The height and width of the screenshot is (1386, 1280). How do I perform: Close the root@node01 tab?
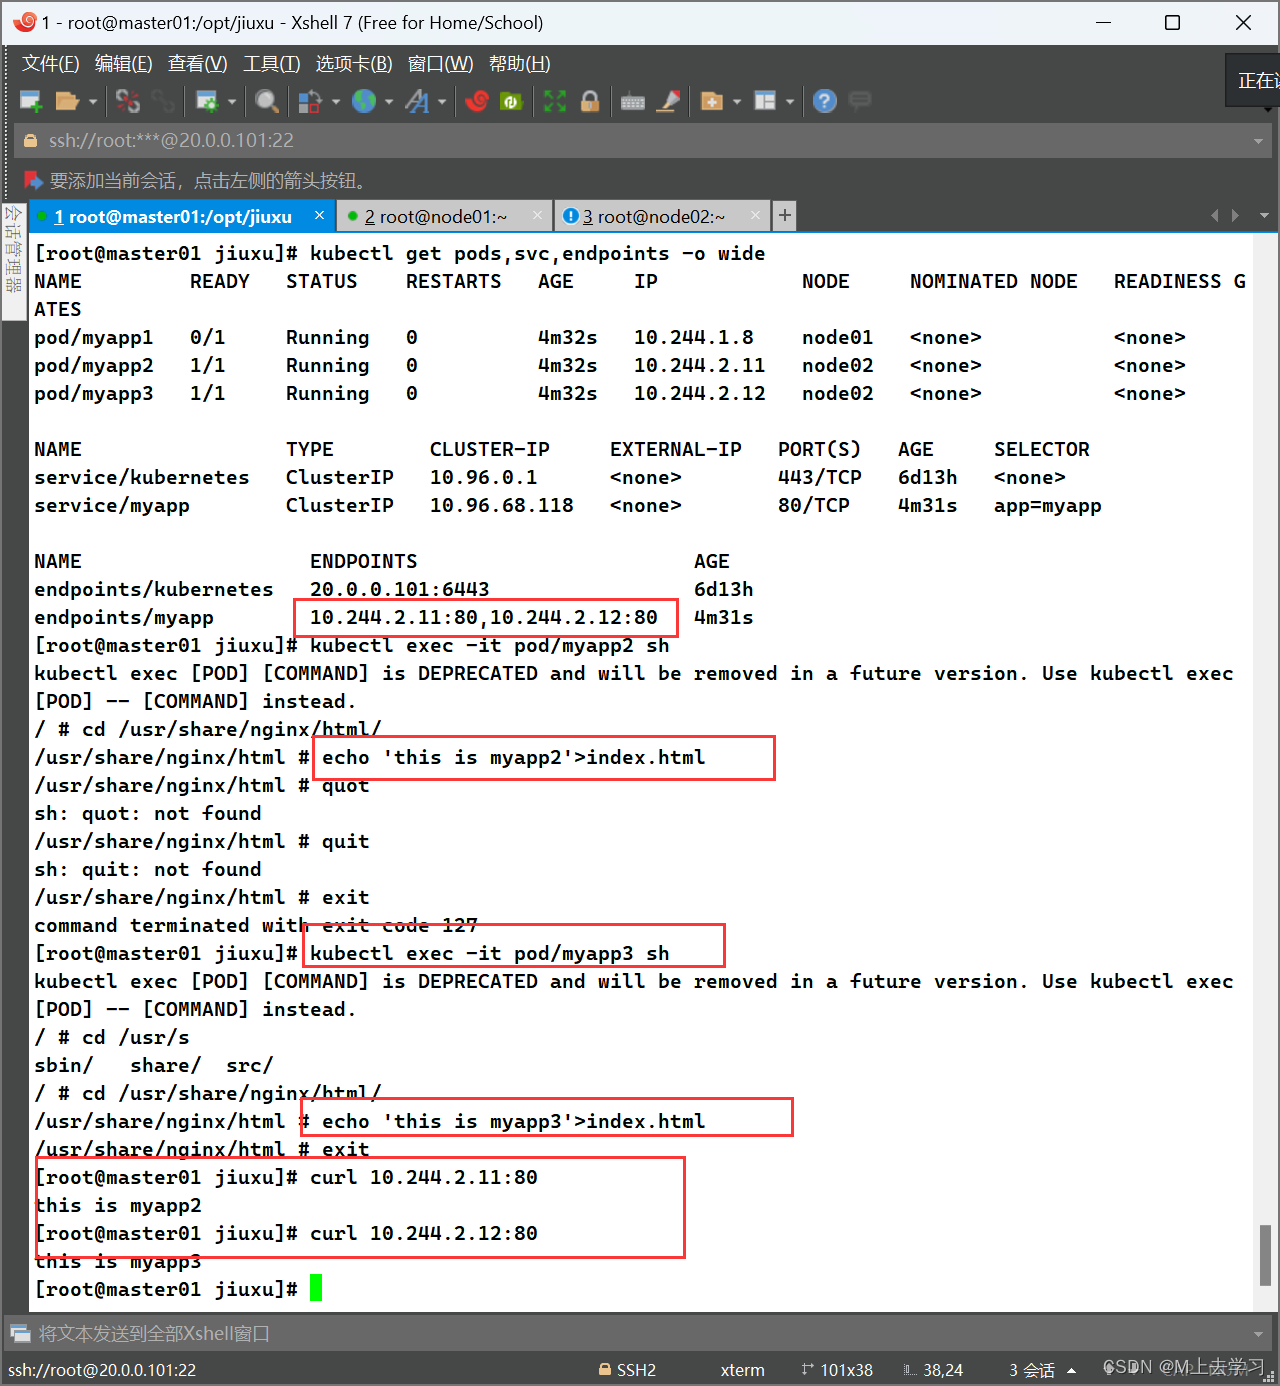coord(538,215)
